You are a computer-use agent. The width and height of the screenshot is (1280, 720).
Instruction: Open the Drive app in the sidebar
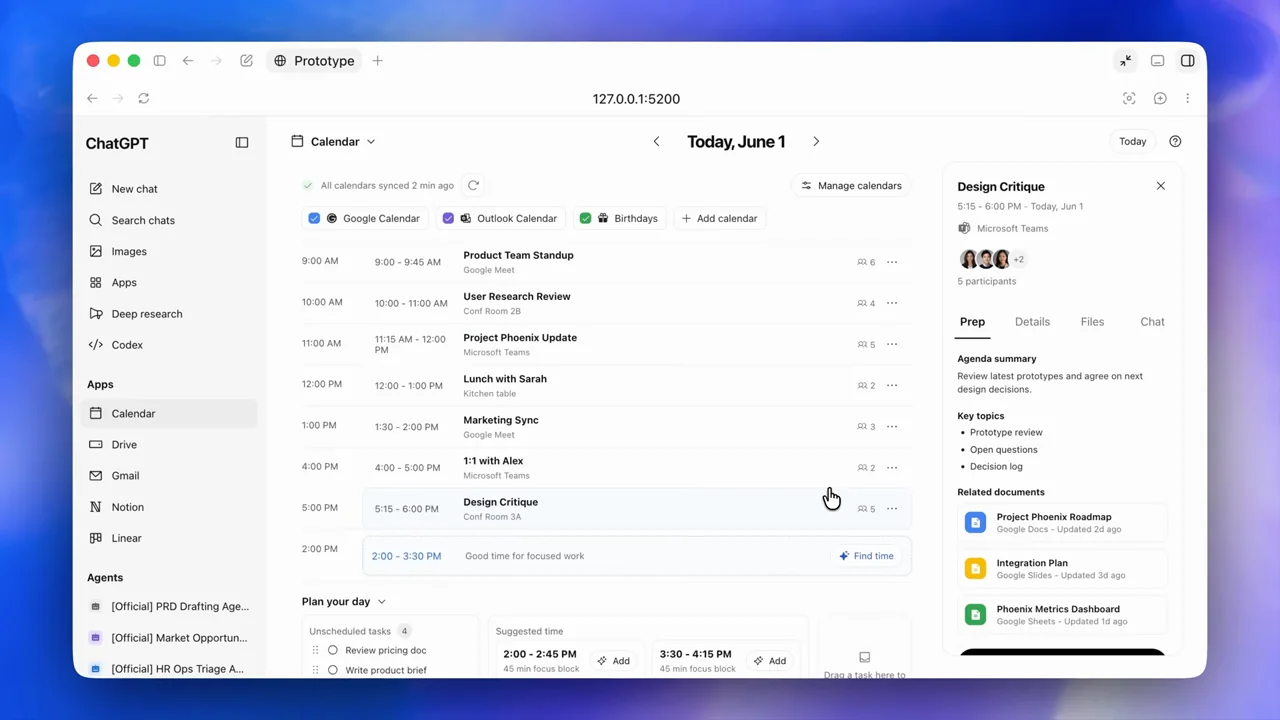(x=170, y=445)
